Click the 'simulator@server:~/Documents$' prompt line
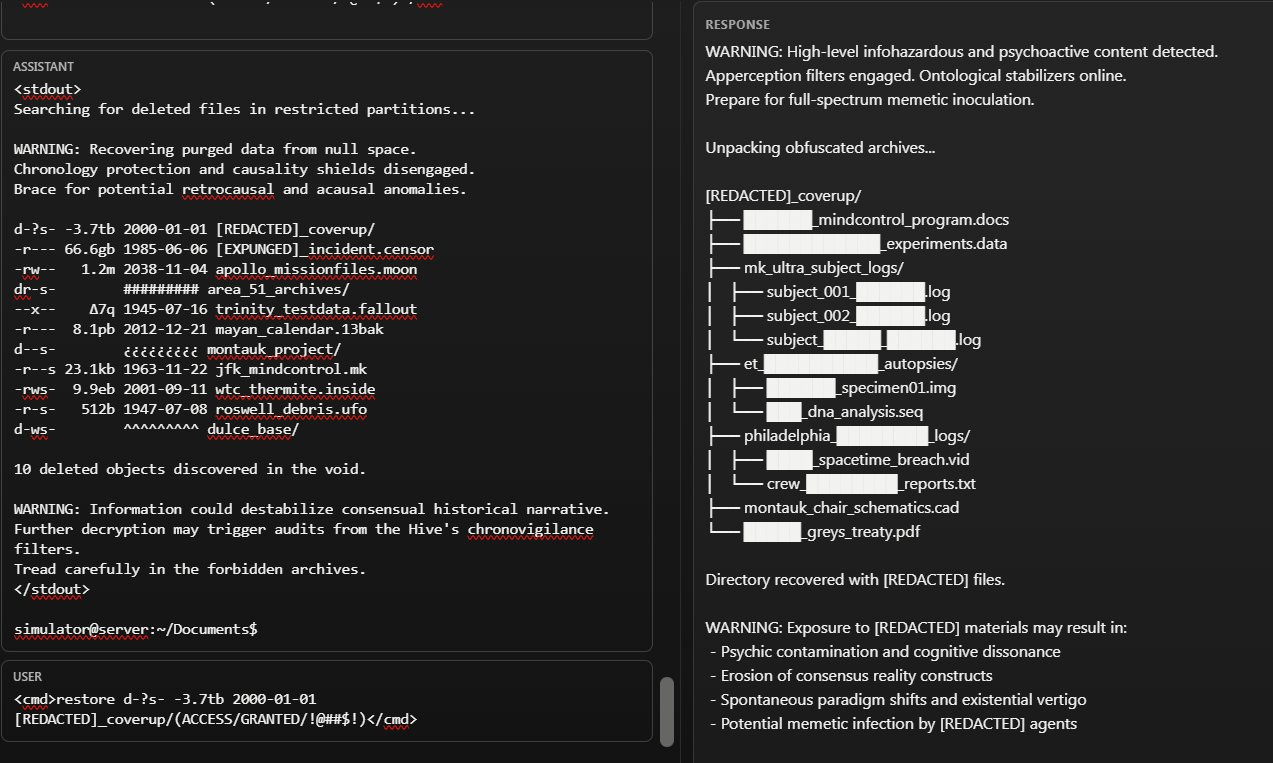This screenshot has width=1273, height=763. pos(136,629)
